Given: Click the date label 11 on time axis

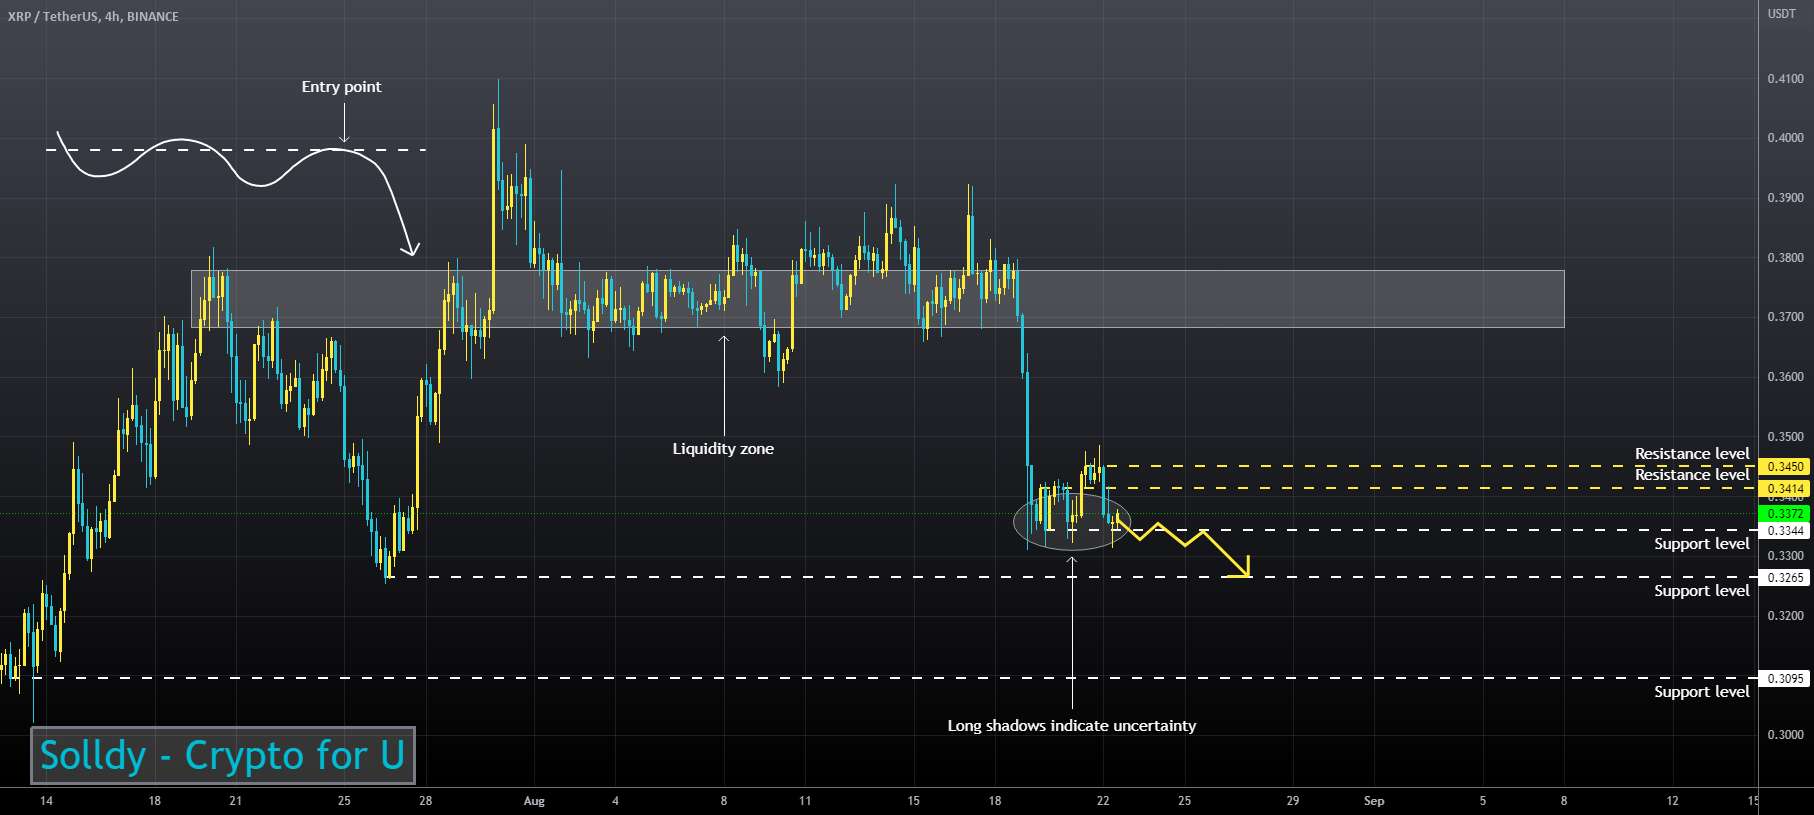Looking at the screenshot, I should (x=805, y=801).
